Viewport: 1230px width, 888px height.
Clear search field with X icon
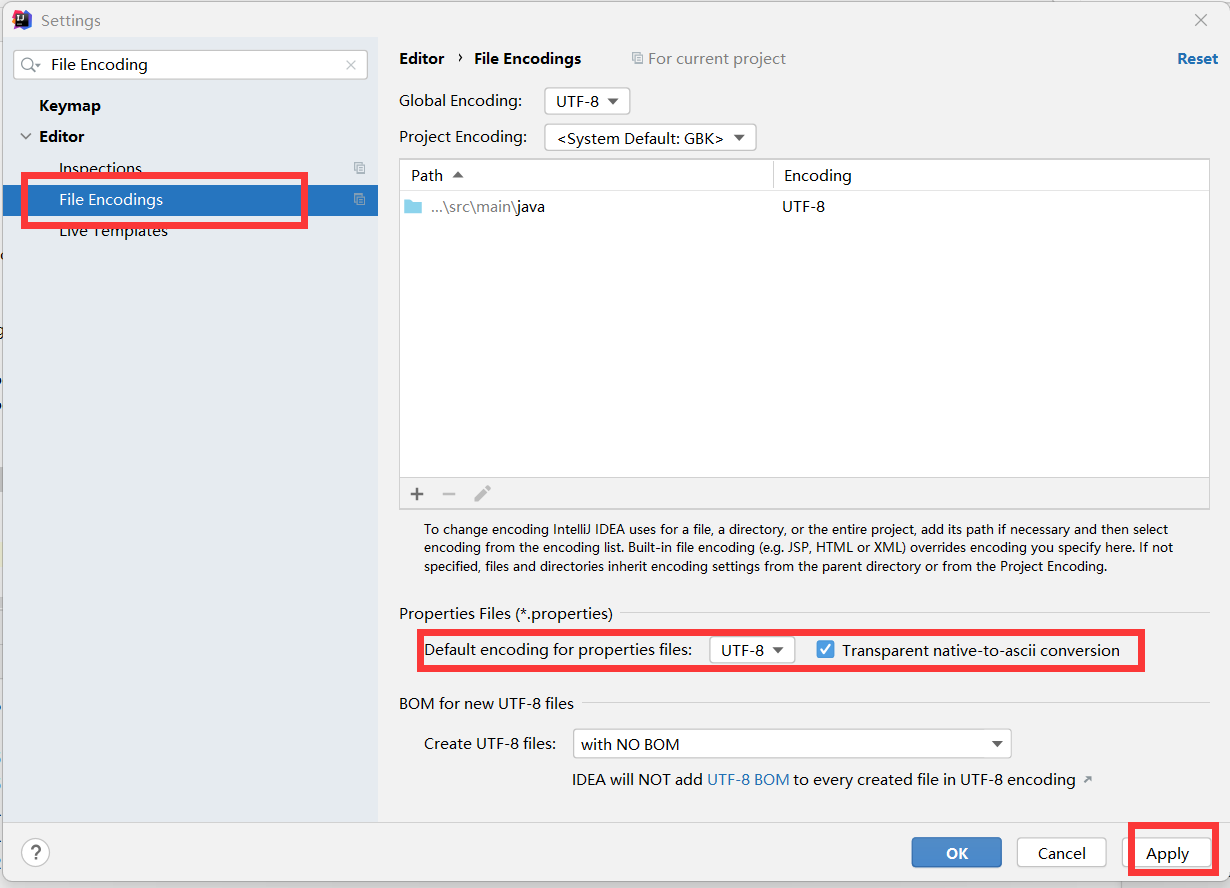tap(351, 65)
